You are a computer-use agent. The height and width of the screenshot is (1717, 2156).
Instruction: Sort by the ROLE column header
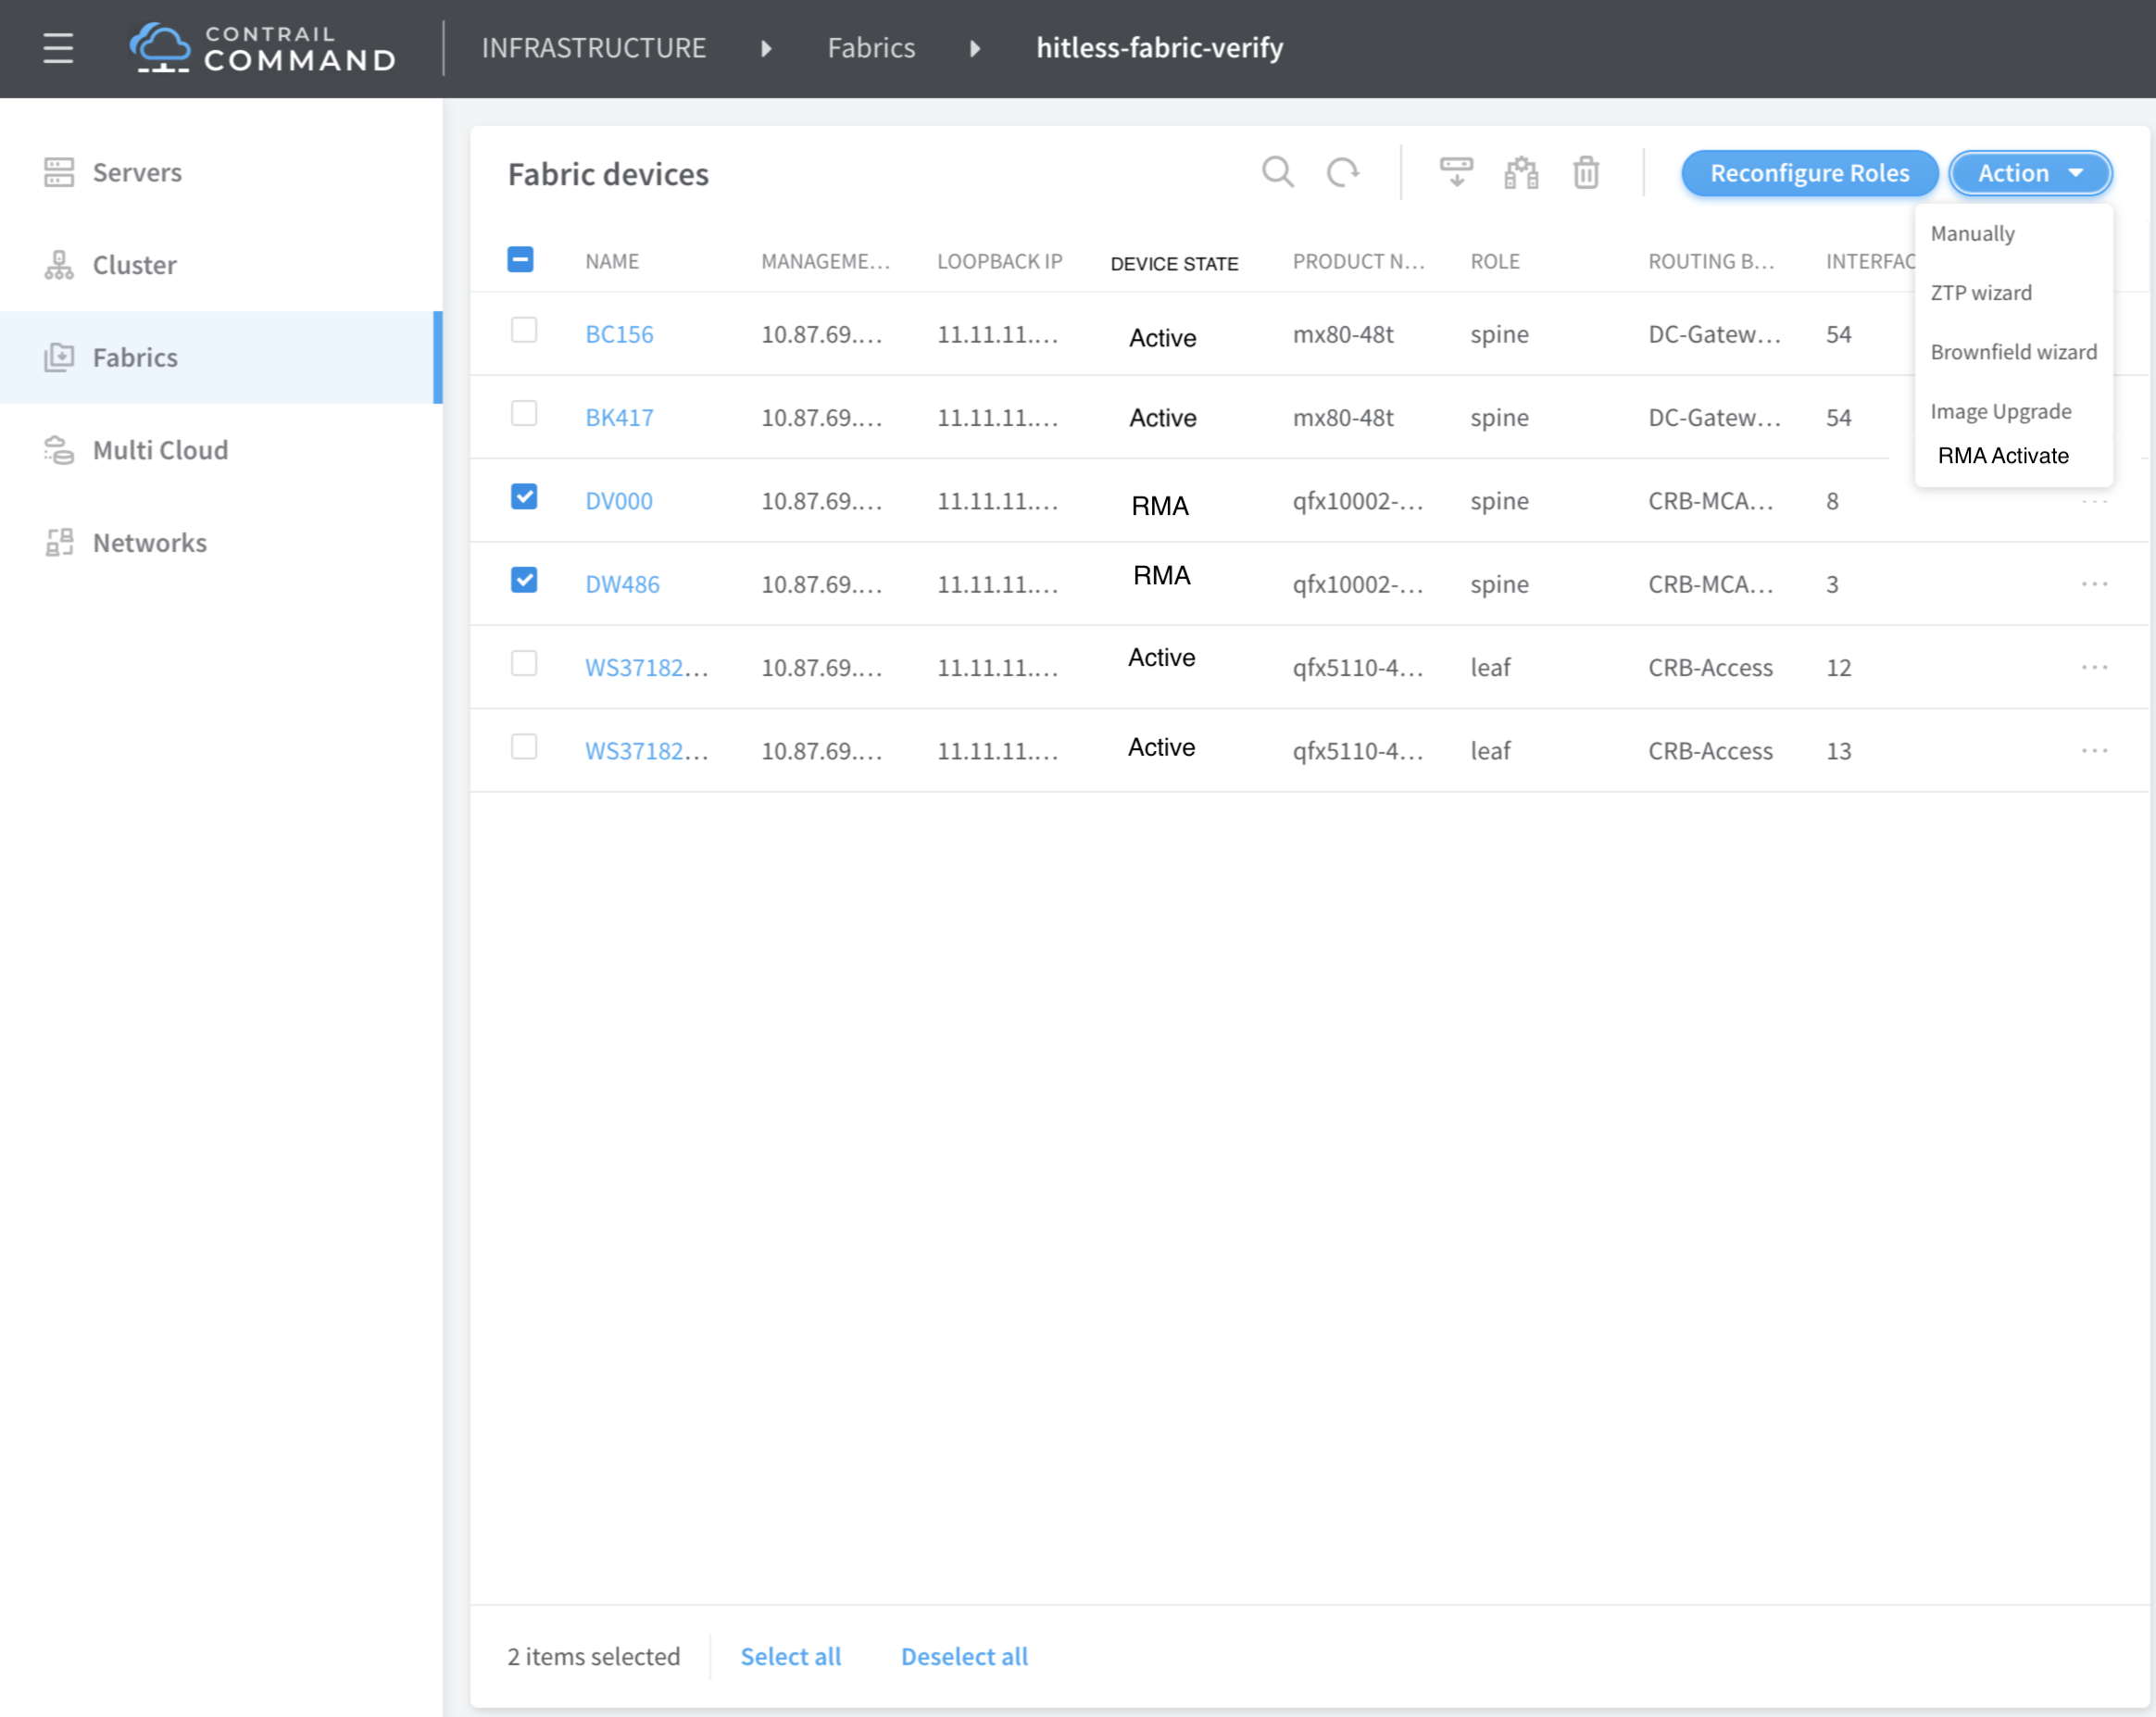(1495, 261)
